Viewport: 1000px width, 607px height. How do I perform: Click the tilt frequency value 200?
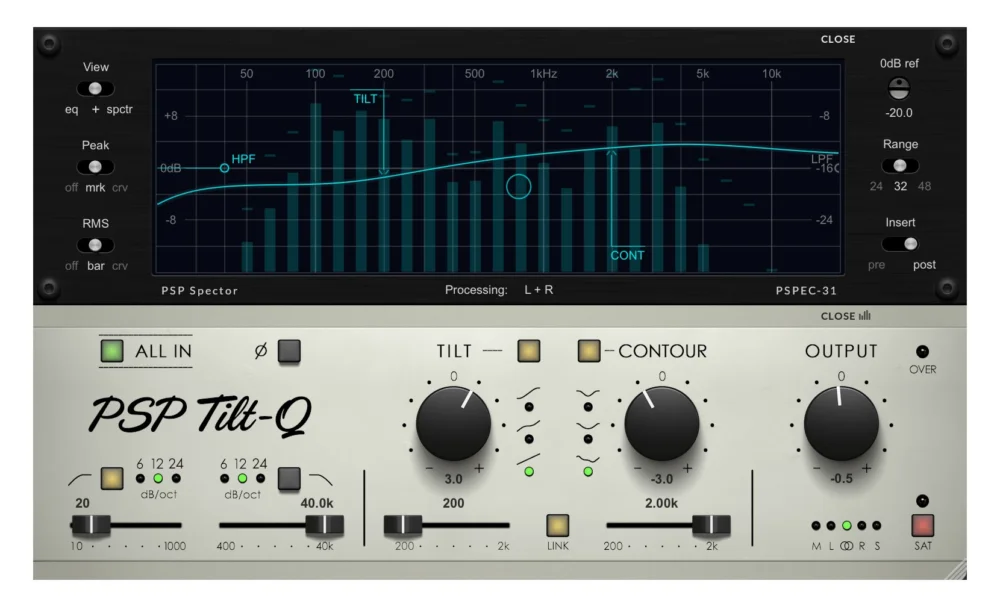click(x=453, y=504)
